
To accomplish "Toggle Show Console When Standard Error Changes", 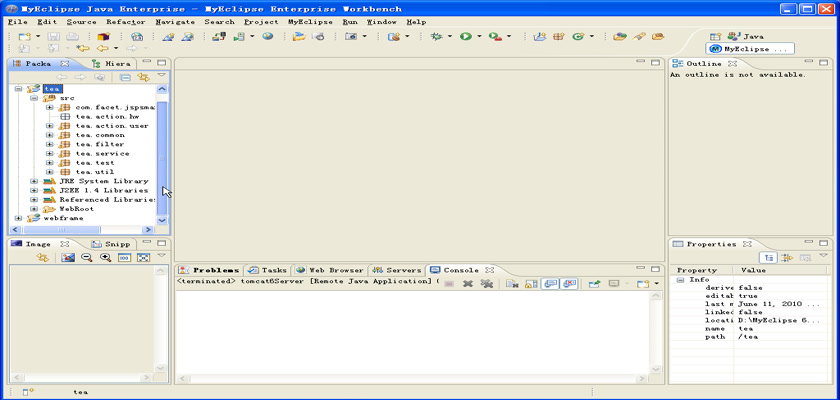I will pyautogui.click(x=569, y=284).
